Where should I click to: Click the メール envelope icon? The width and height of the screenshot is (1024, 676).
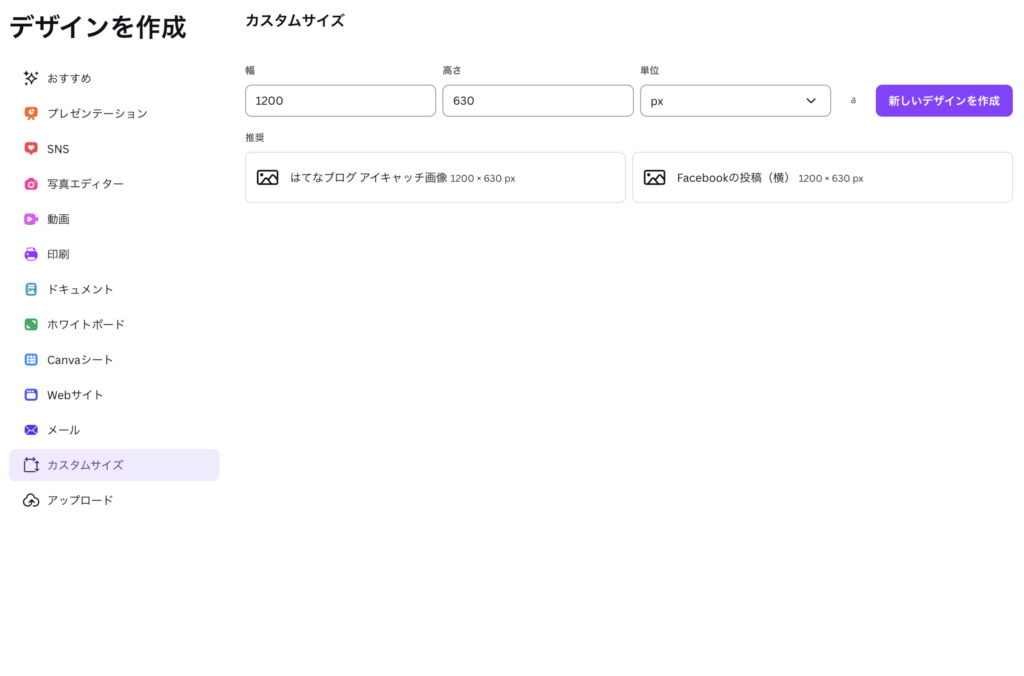coord(31,430)
